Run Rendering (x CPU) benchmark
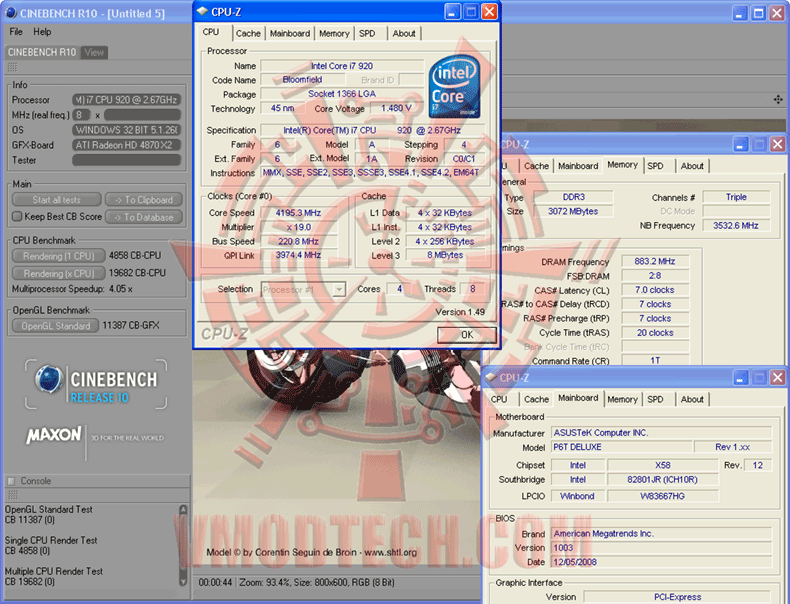 [58, 273]
